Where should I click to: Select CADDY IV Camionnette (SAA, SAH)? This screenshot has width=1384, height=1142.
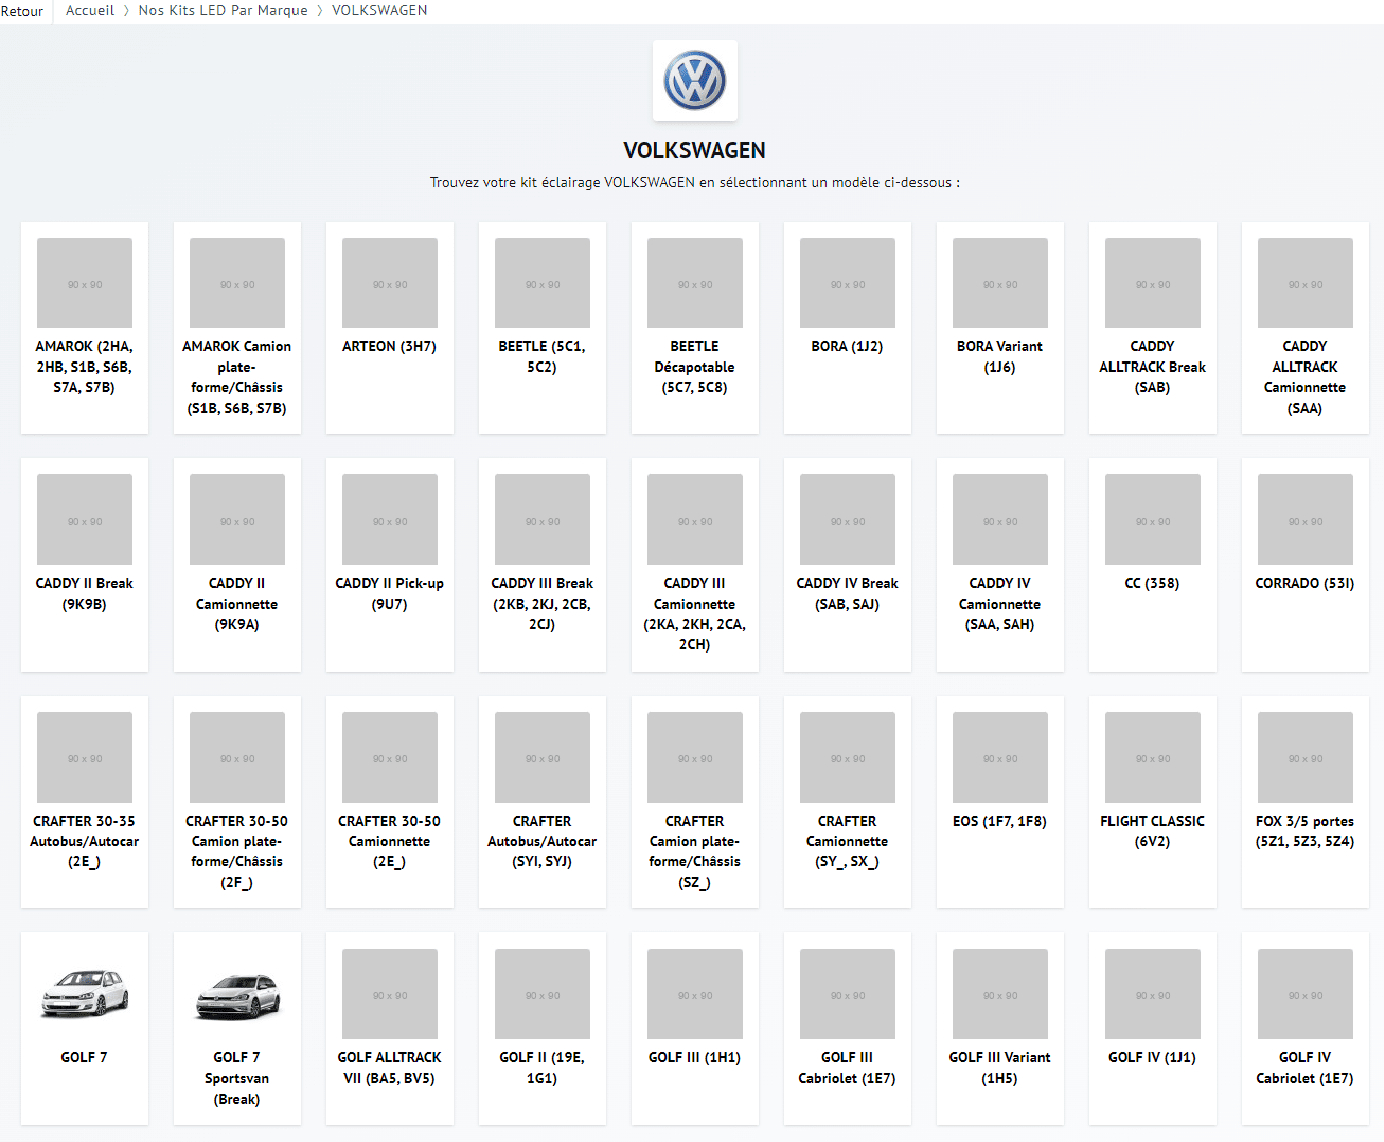(1000, 565)
